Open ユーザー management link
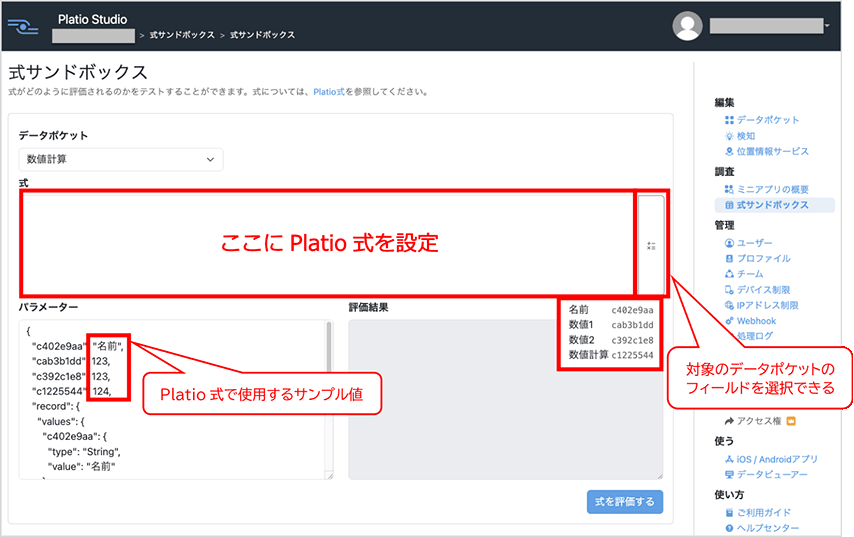The image size is (854, 537). click(x=748, y=243)
